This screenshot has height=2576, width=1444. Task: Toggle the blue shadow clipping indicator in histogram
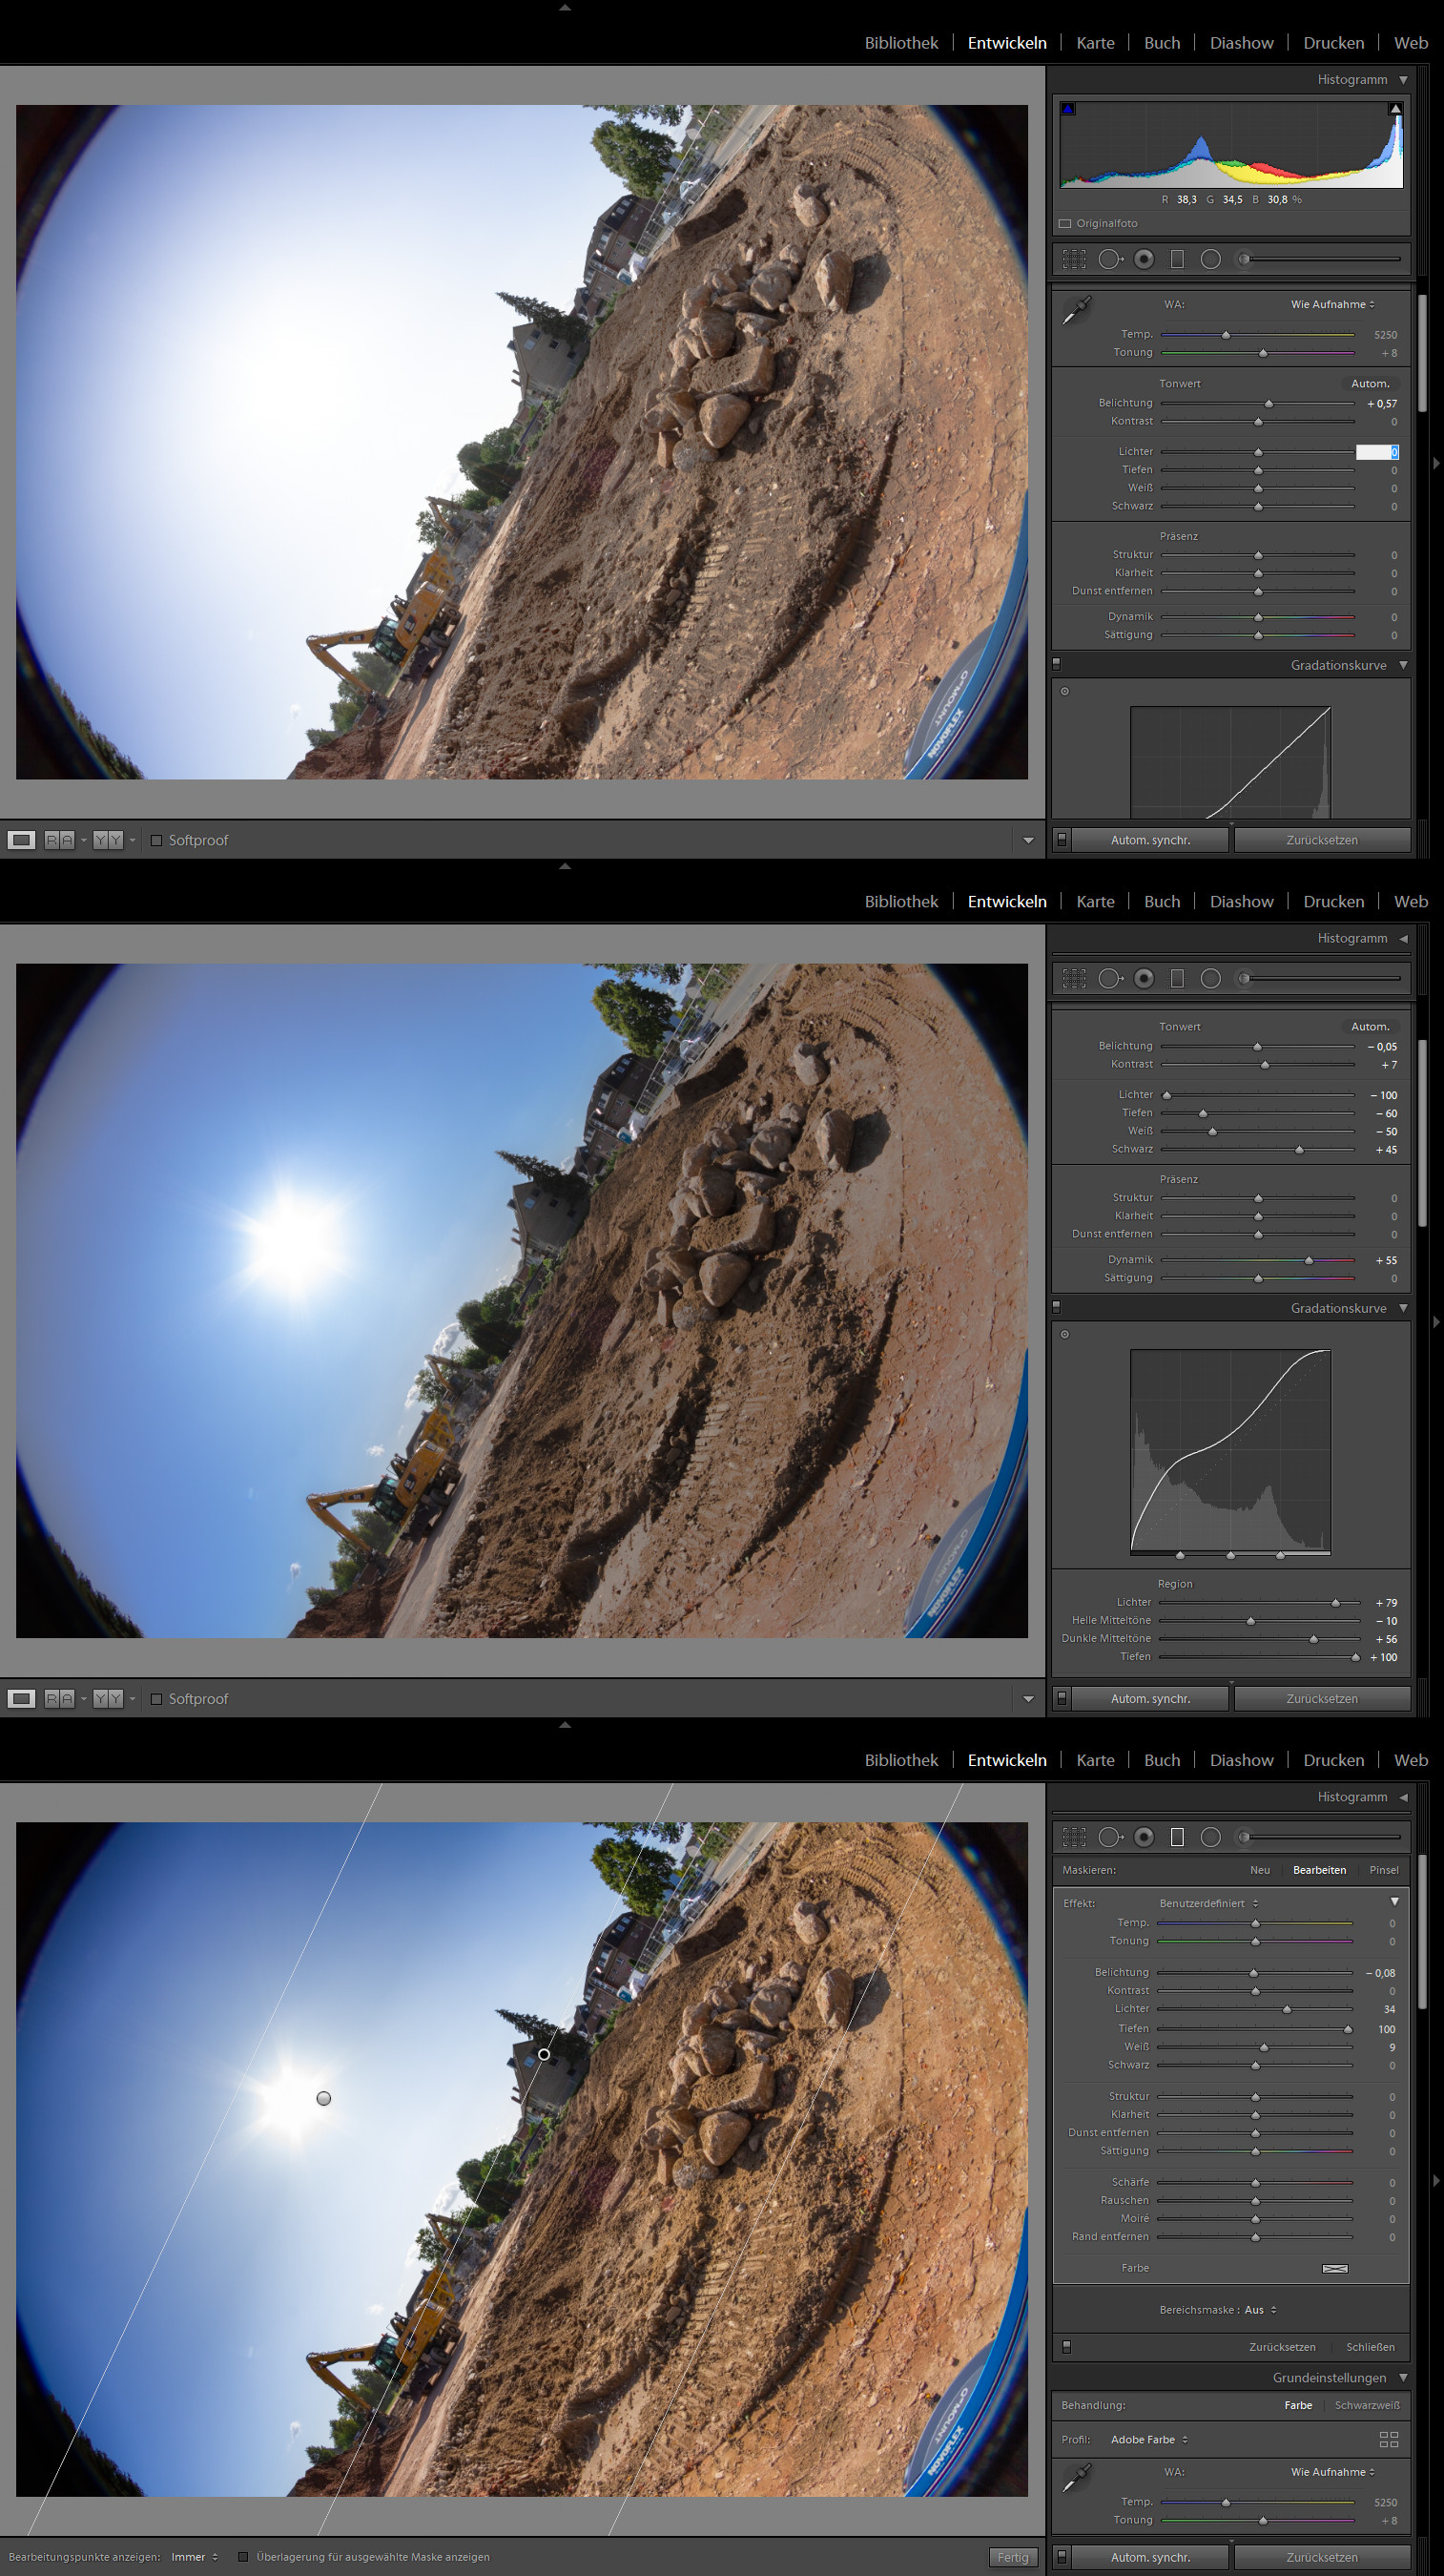coord(1068,109)
